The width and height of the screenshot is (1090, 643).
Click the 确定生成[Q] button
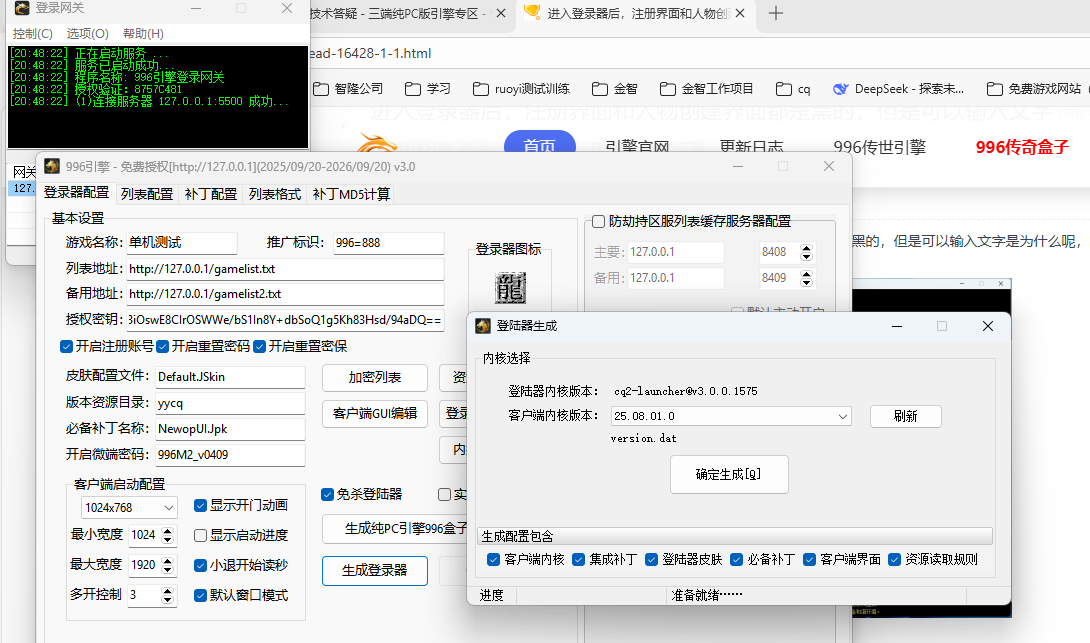tap(729, 474)
